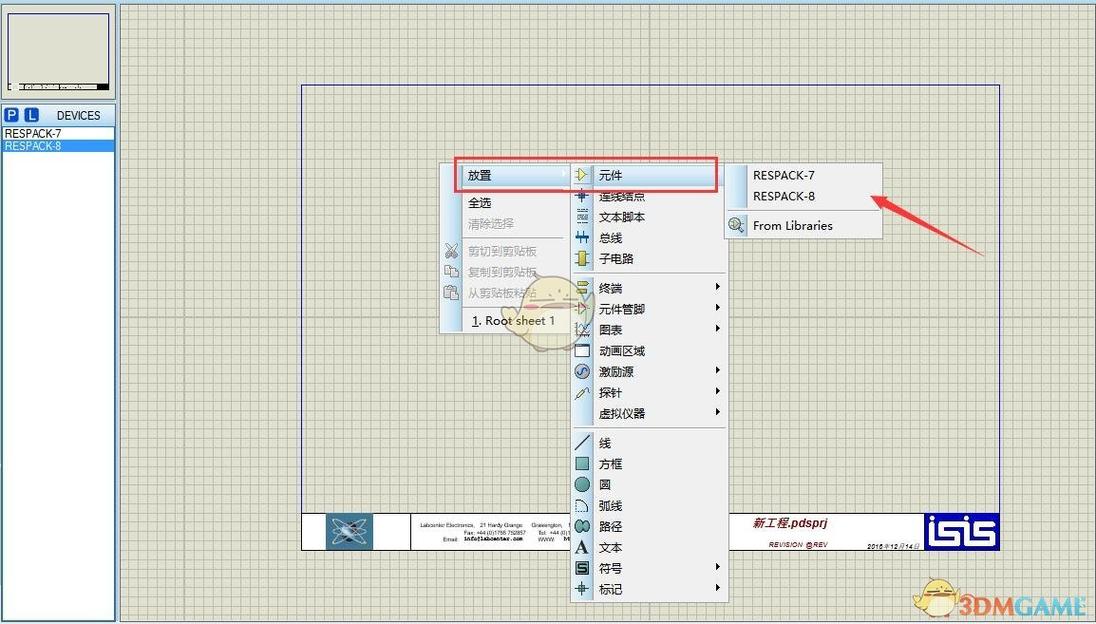Select the 总线 bus placement icon
The image size is (1096, 624).
coord(582,238)
